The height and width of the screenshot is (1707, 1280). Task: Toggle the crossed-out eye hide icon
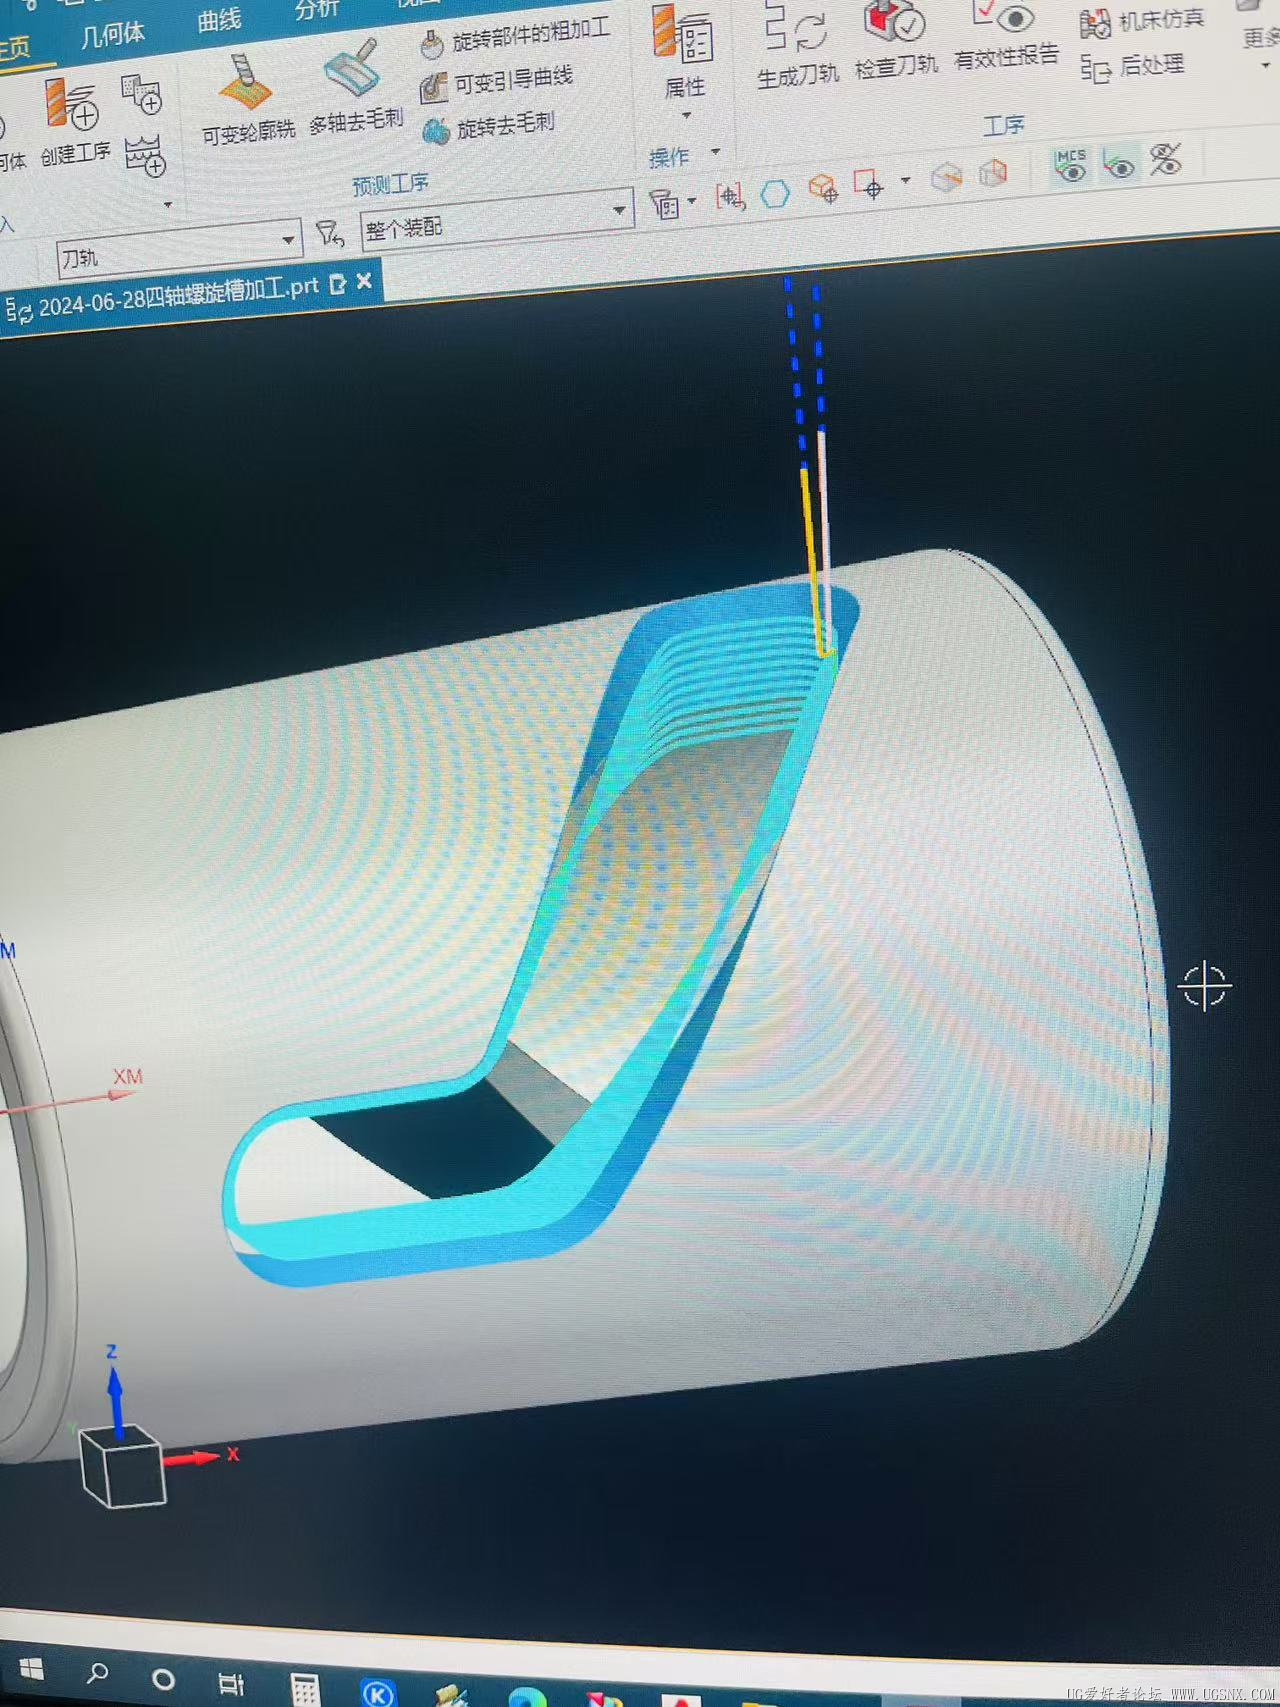(1165, 160)
